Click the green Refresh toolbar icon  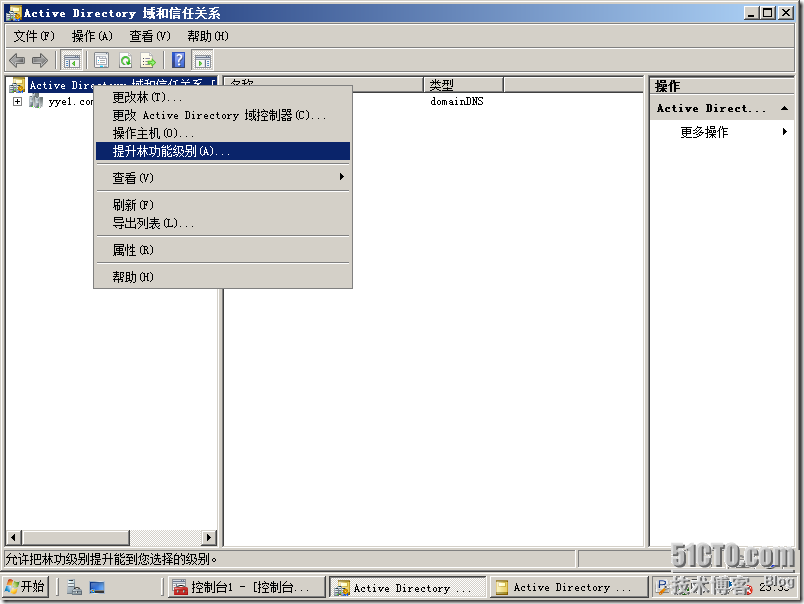(x=125, y=61)
